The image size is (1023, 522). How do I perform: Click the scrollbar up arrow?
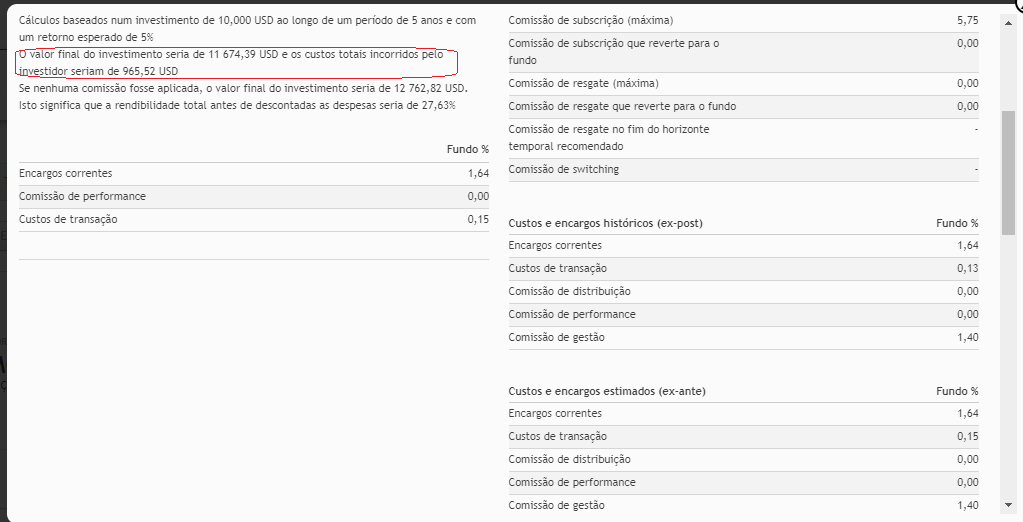[1009, 9]
